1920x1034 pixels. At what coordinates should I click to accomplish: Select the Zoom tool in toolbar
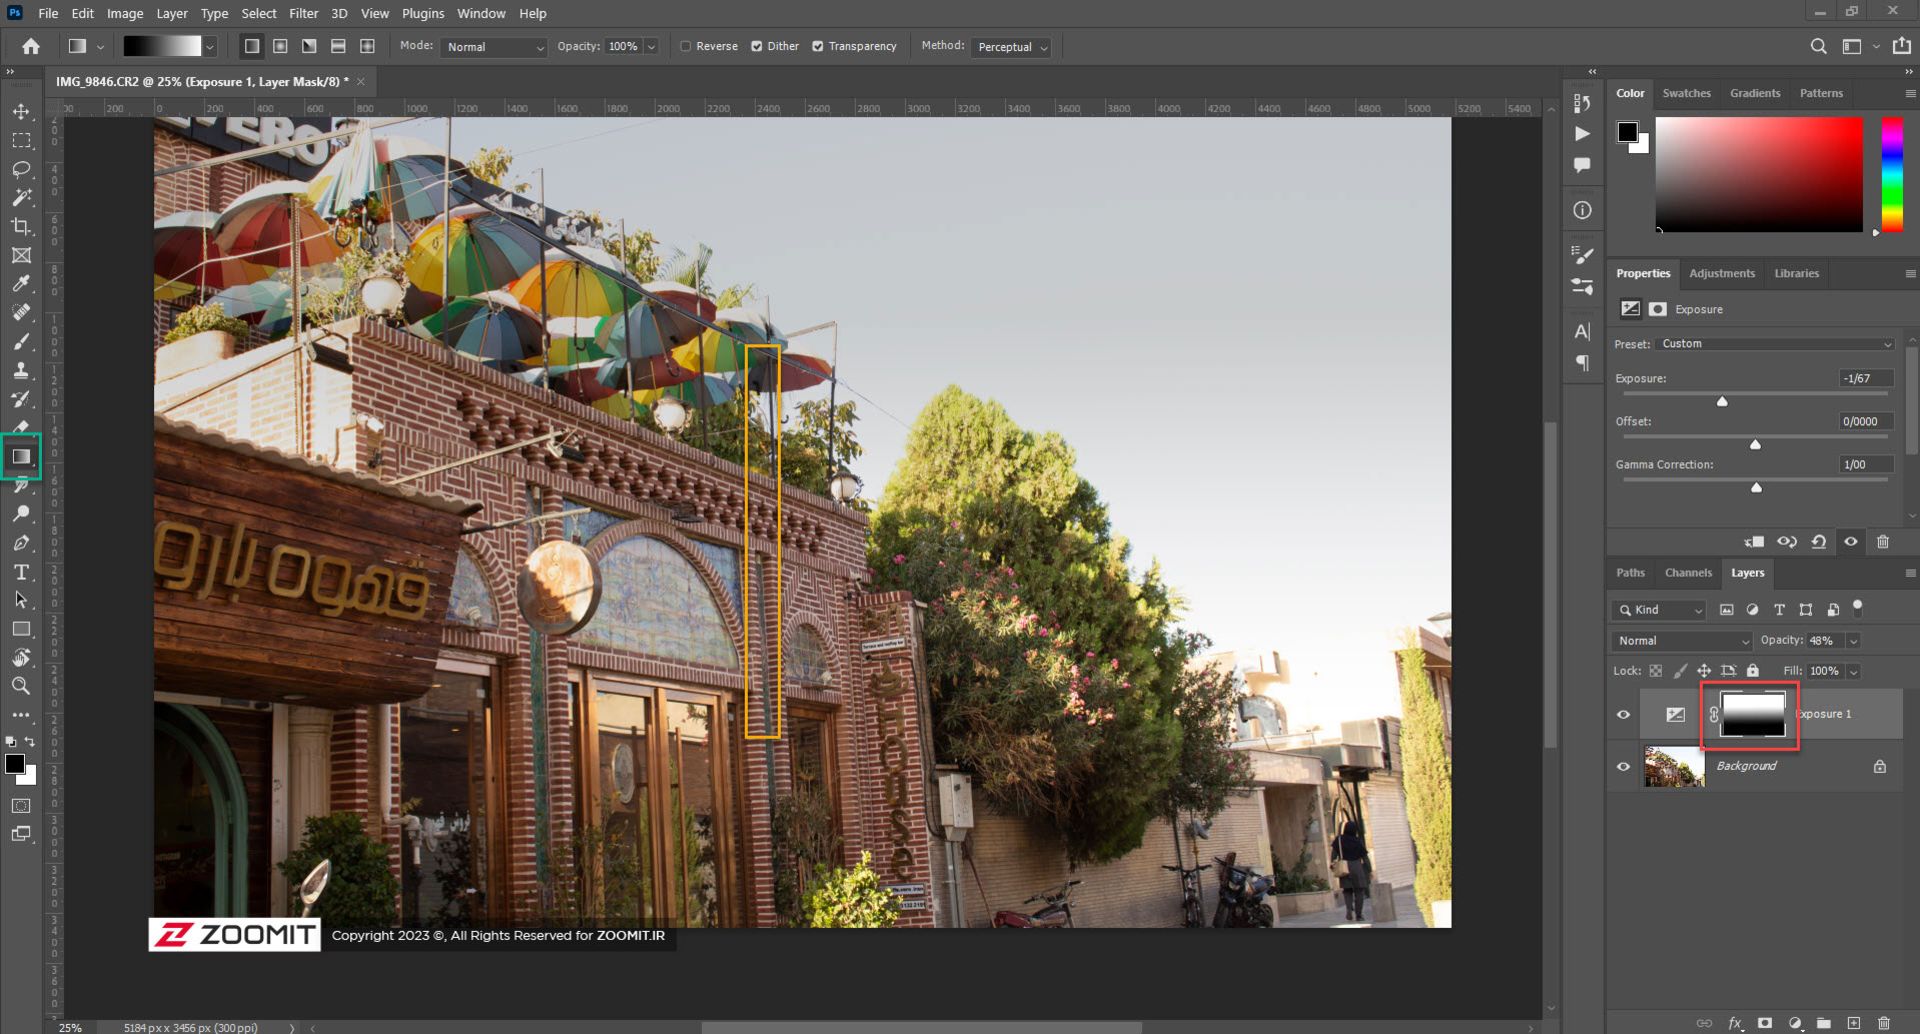pyautogui.click(x=21, y=686)
